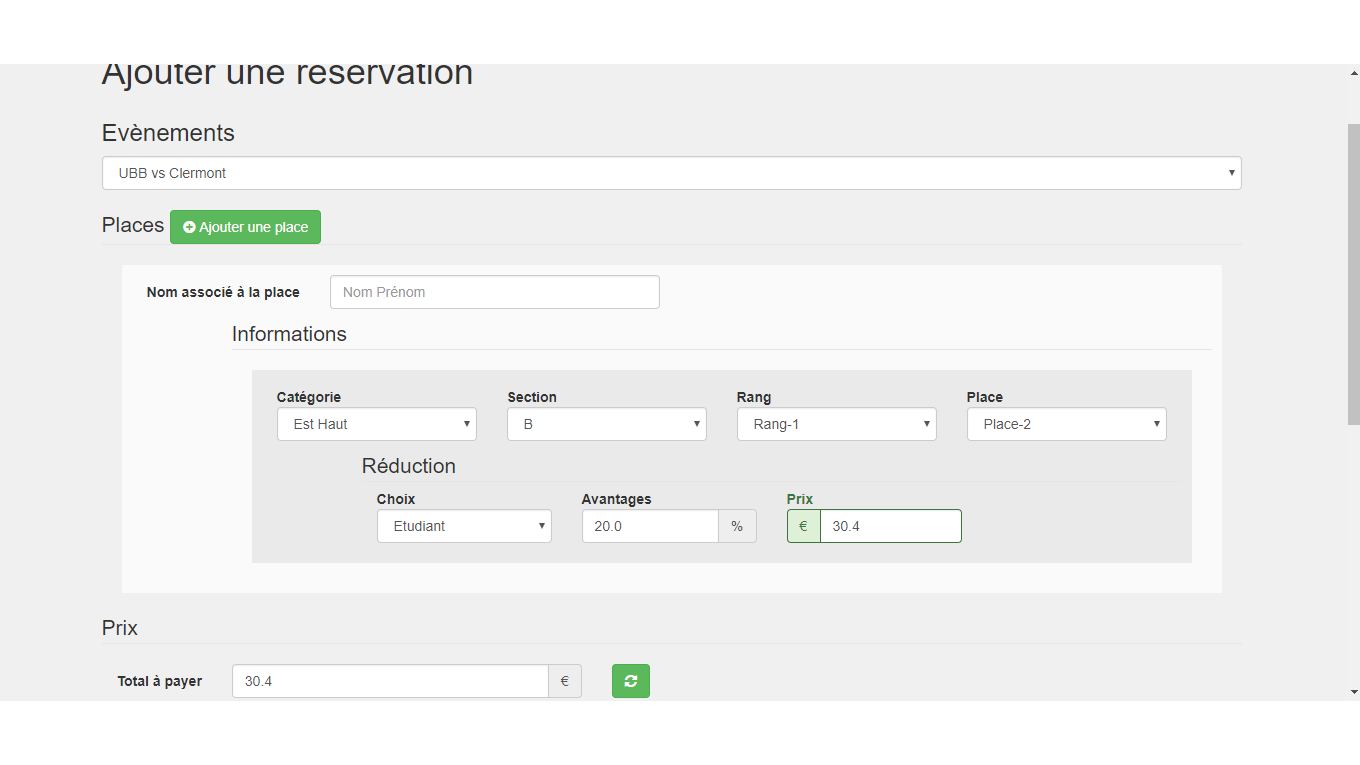The image size is (1360, 765).
Task: Select the Choix dropdown showing Etudiant
Action: coord(464,526)
